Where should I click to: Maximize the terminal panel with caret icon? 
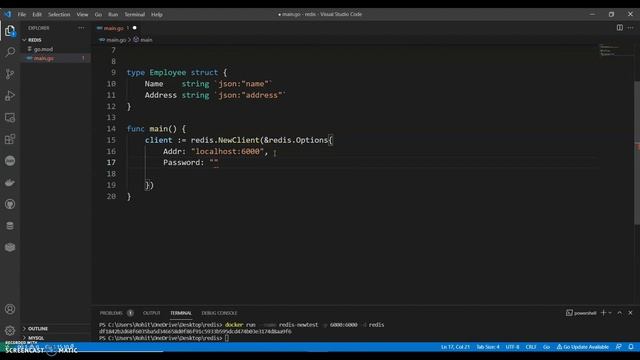point(620,313)
